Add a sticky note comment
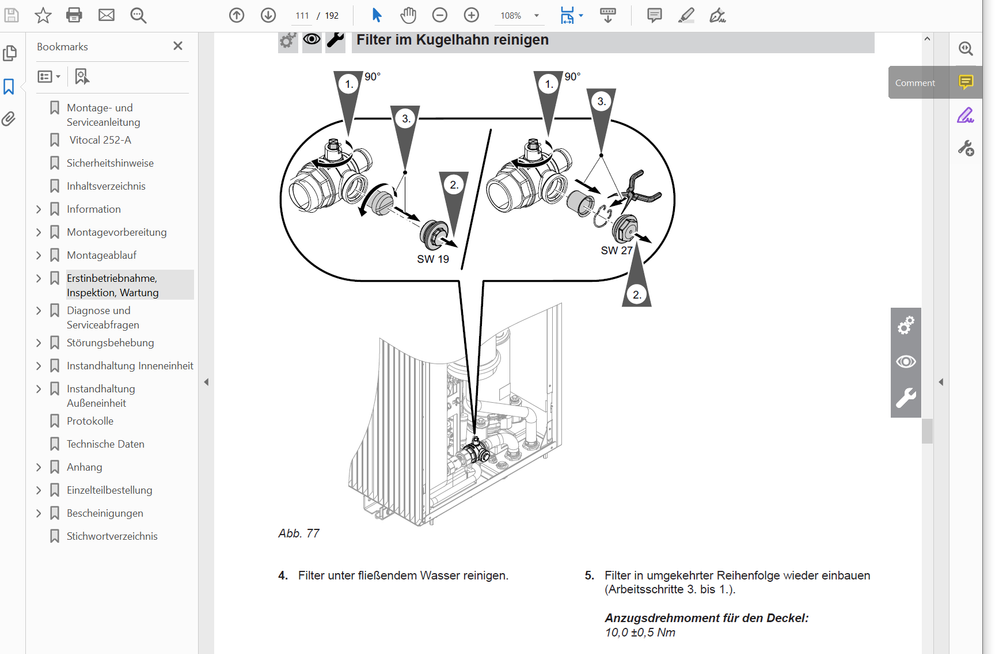The height and width of the screenshot is (654, 999). click(x=655, y=15)
